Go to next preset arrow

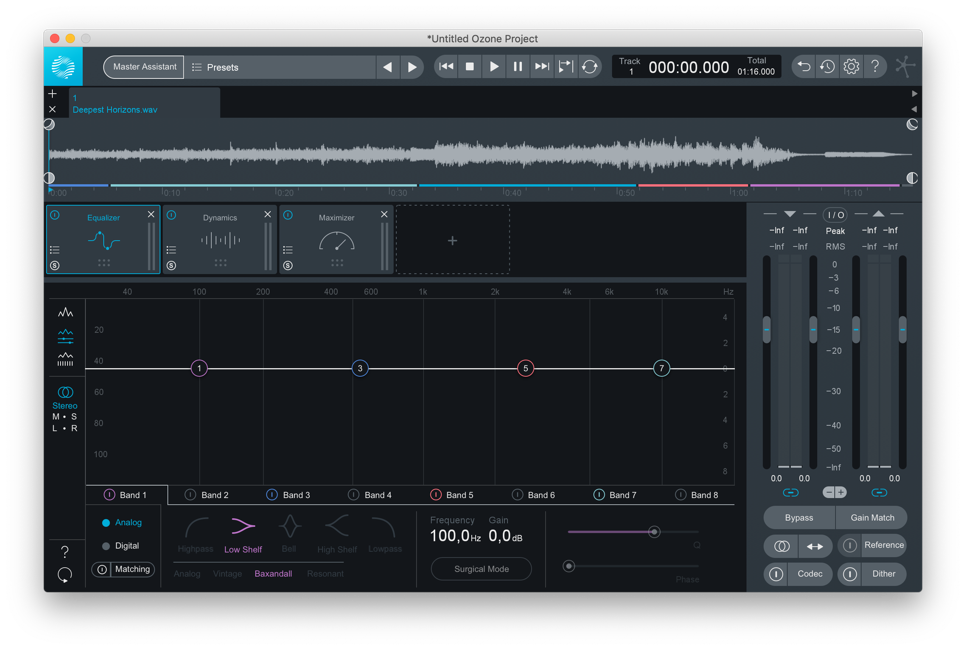pyautogui.click(x=412, y=67)
